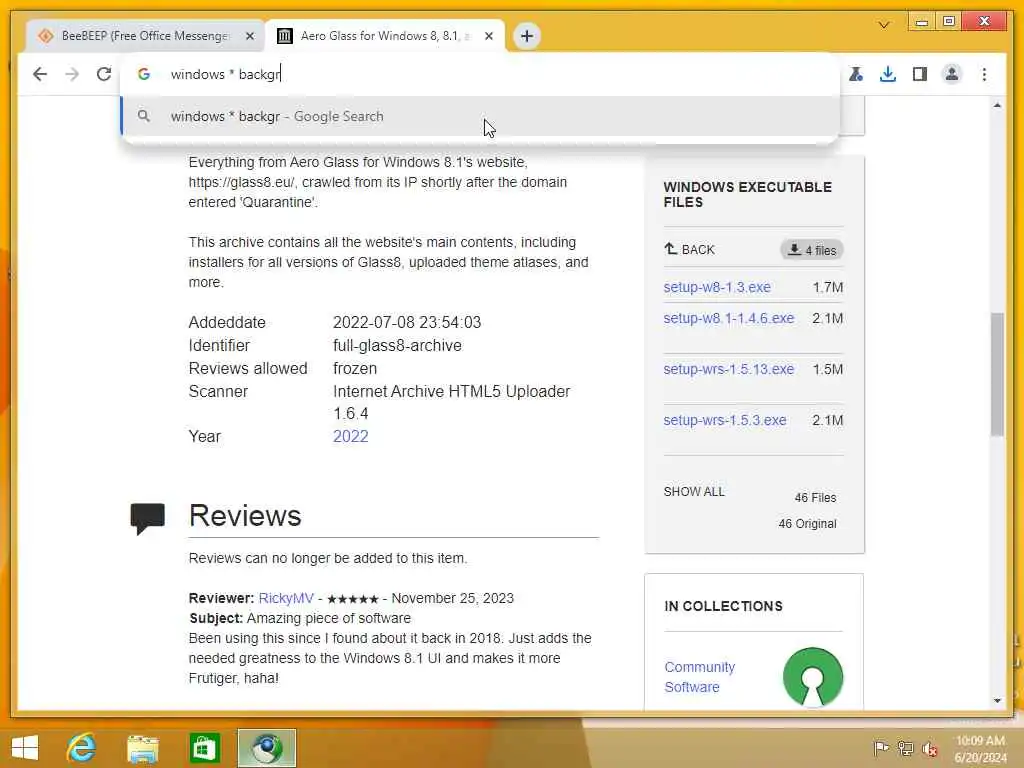Select the 'windows * backgr' Google Search suggestion

click(480, 116)
